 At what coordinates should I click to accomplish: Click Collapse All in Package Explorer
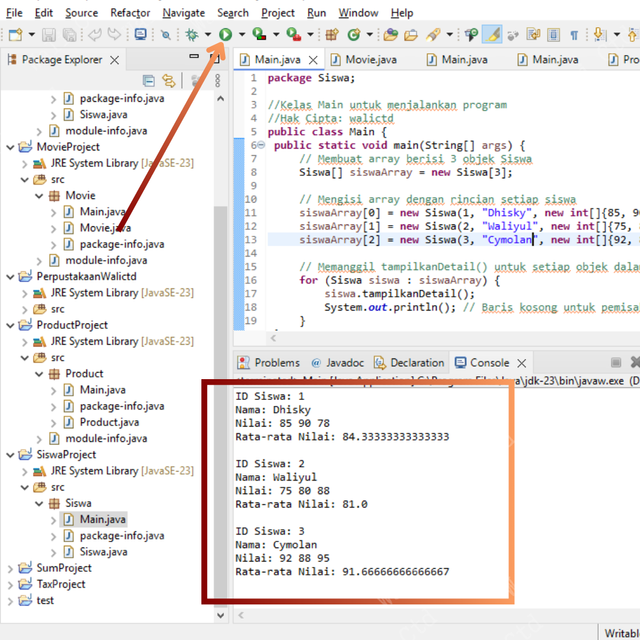[149, 81]
